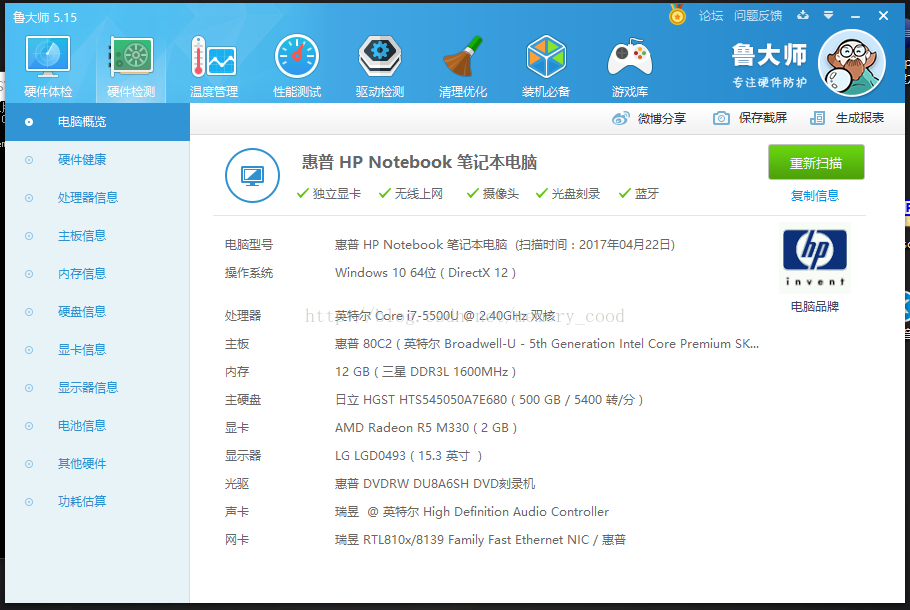
Task: Click the 电脑品牌 label under HP logo
Action: 815,306
